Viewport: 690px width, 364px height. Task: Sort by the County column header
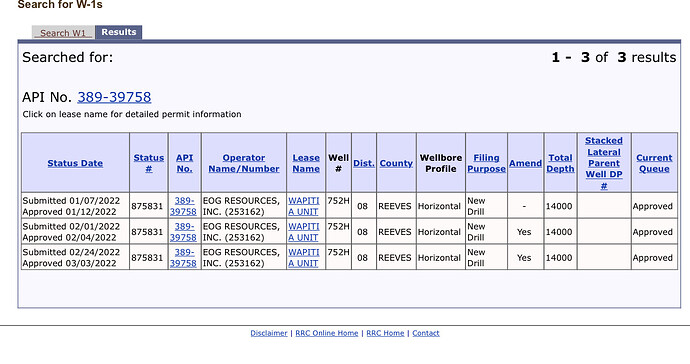(x=396, y=163)
